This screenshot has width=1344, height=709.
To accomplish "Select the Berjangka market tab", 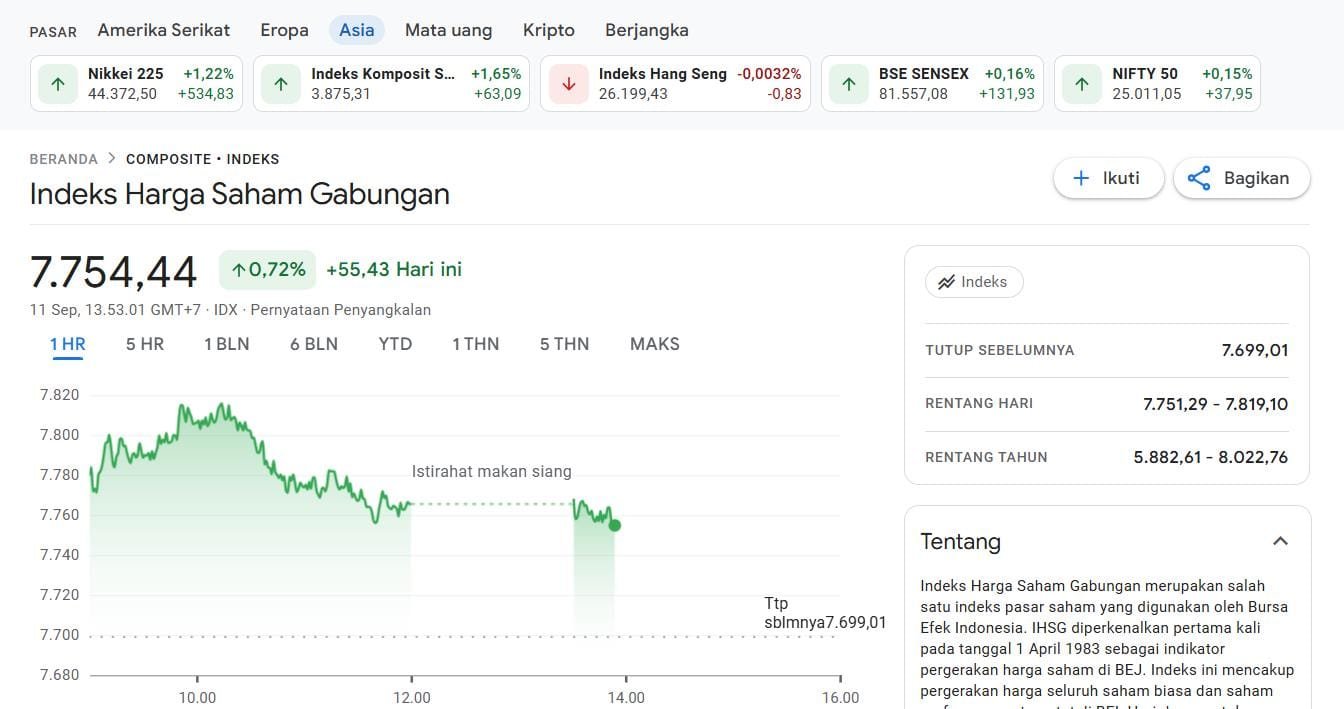I will 646,30.
